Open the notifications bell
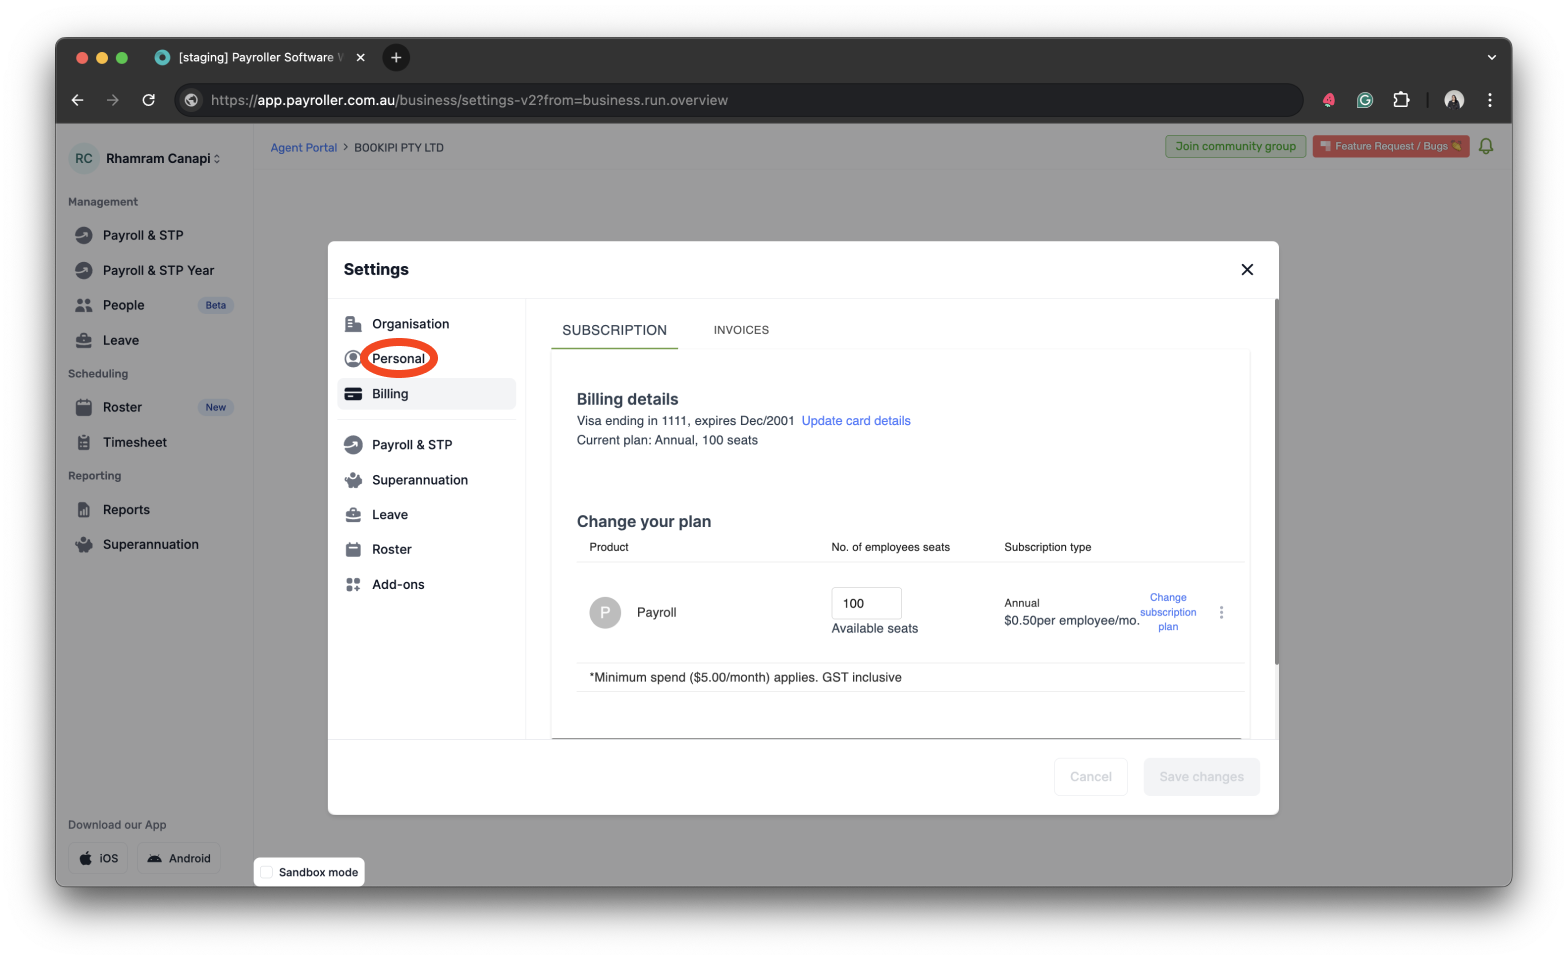 (1486, 147)
